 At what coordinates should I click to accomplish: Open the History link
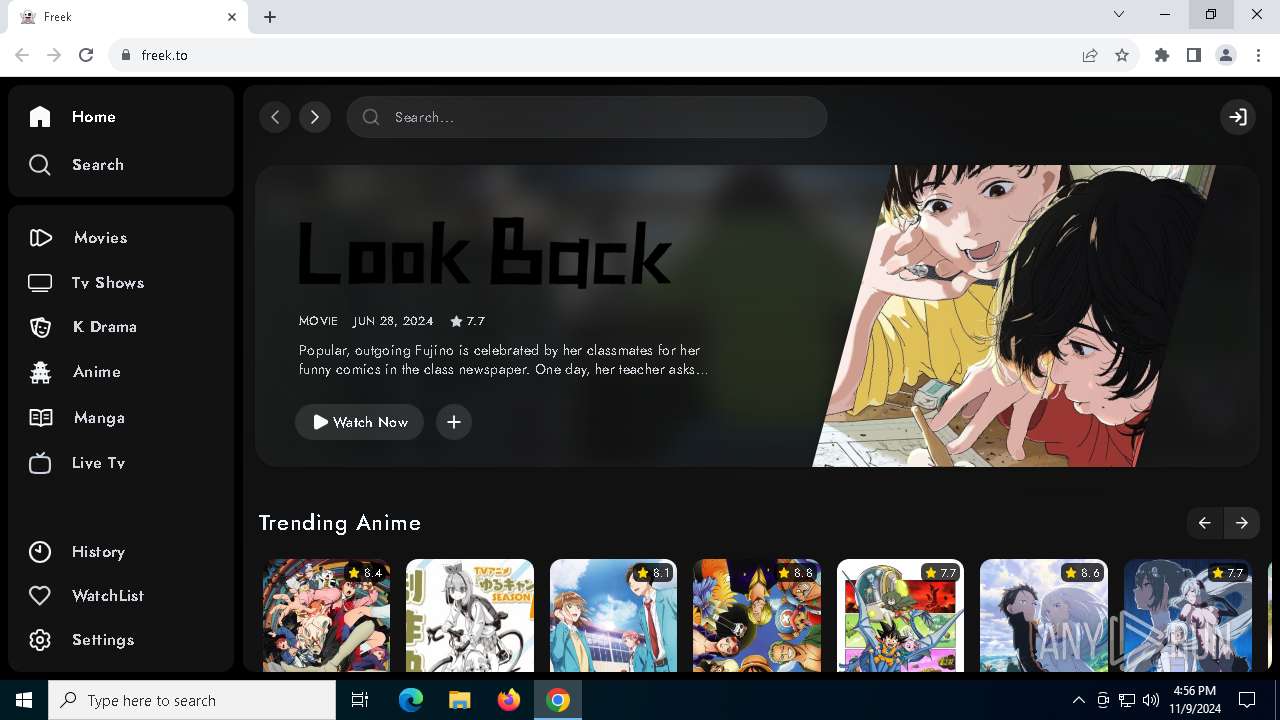98,552
